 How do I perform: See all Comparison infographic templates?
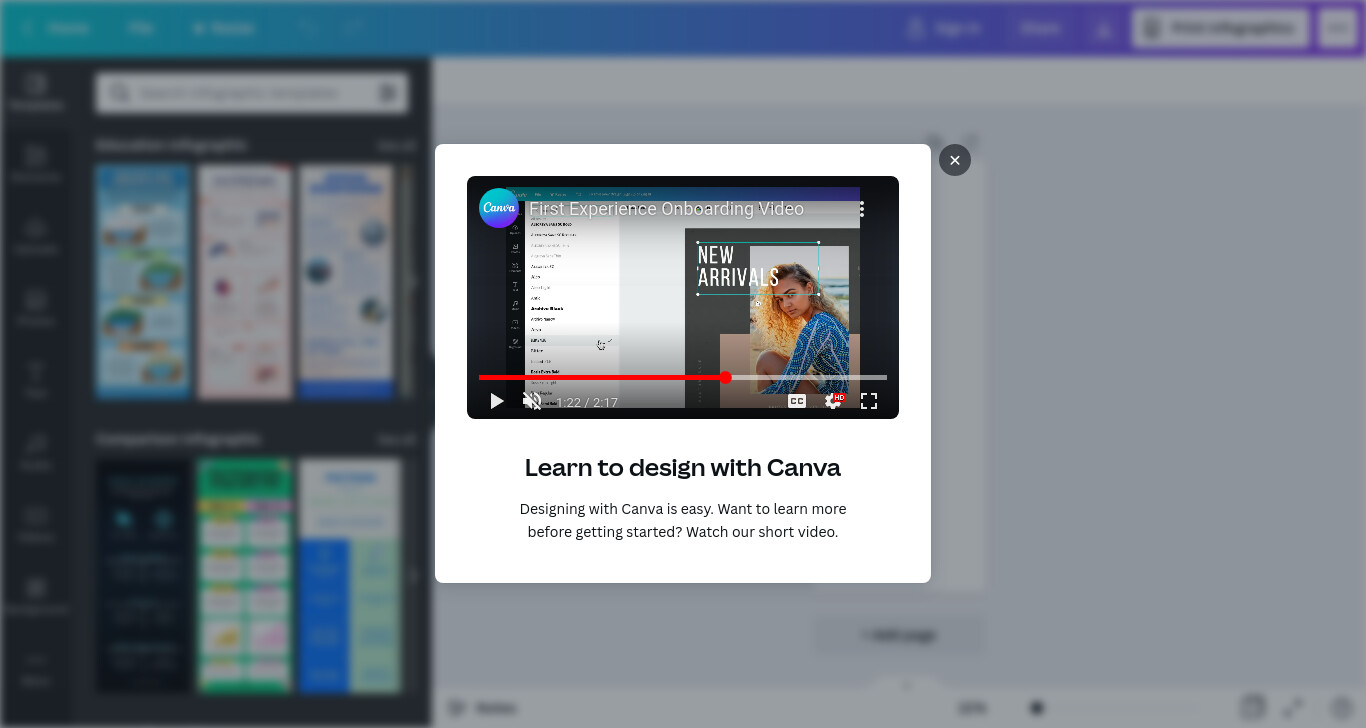click(397, 439)
